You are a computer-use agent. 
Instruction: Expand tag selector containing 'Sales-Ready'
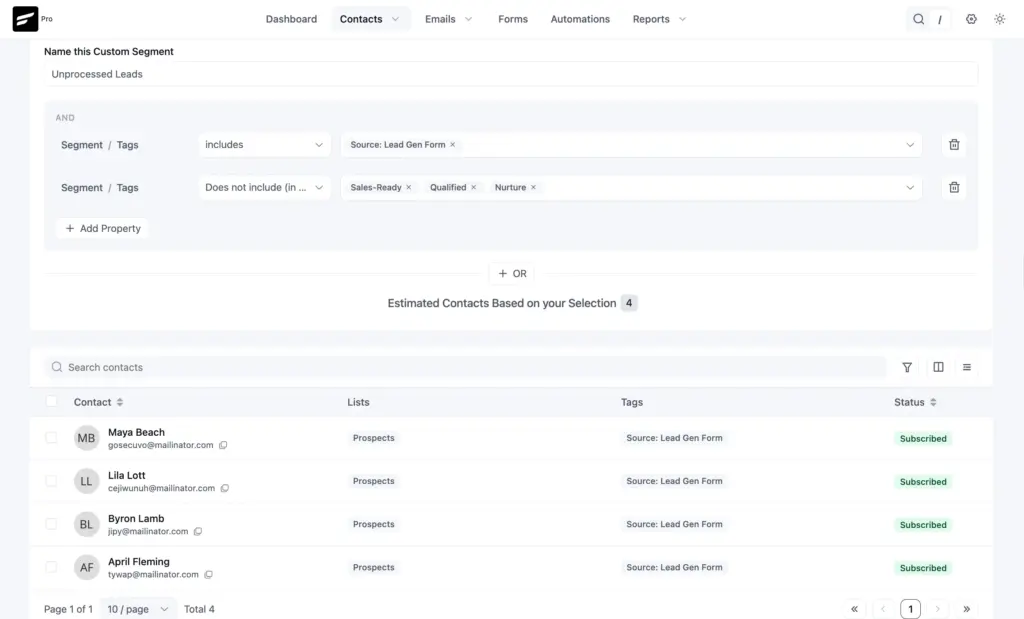coord(910,187)
